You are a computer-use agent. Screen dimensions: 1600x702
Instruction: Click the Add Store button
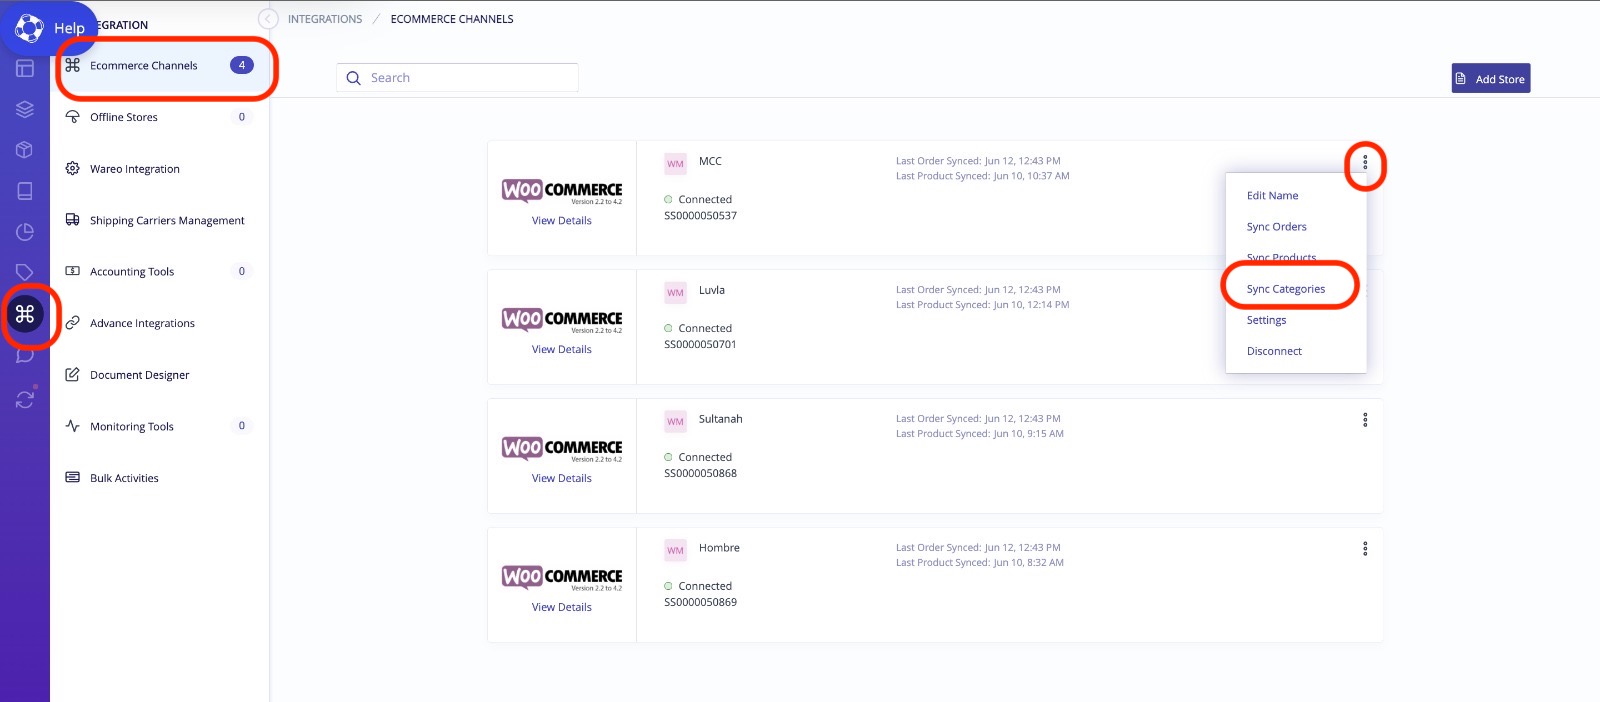coord(1490,79)
